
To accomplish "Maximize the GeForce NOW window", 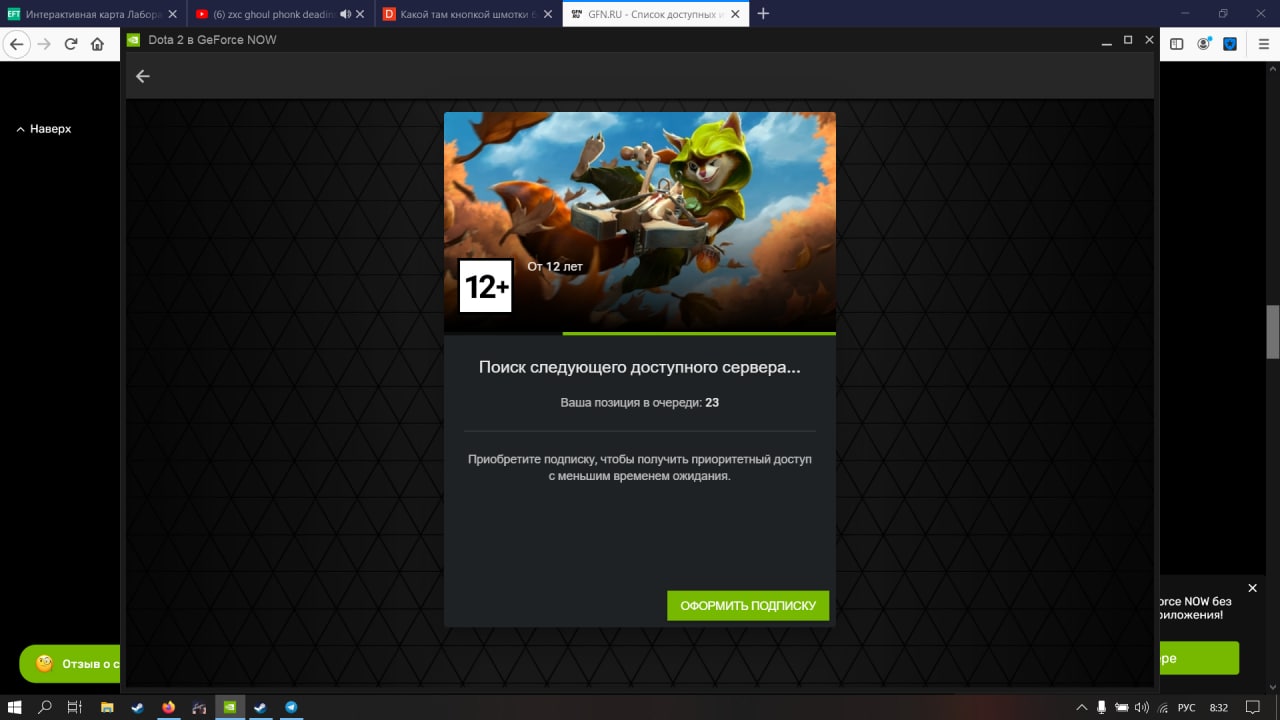I will [x=1128, y=40].
